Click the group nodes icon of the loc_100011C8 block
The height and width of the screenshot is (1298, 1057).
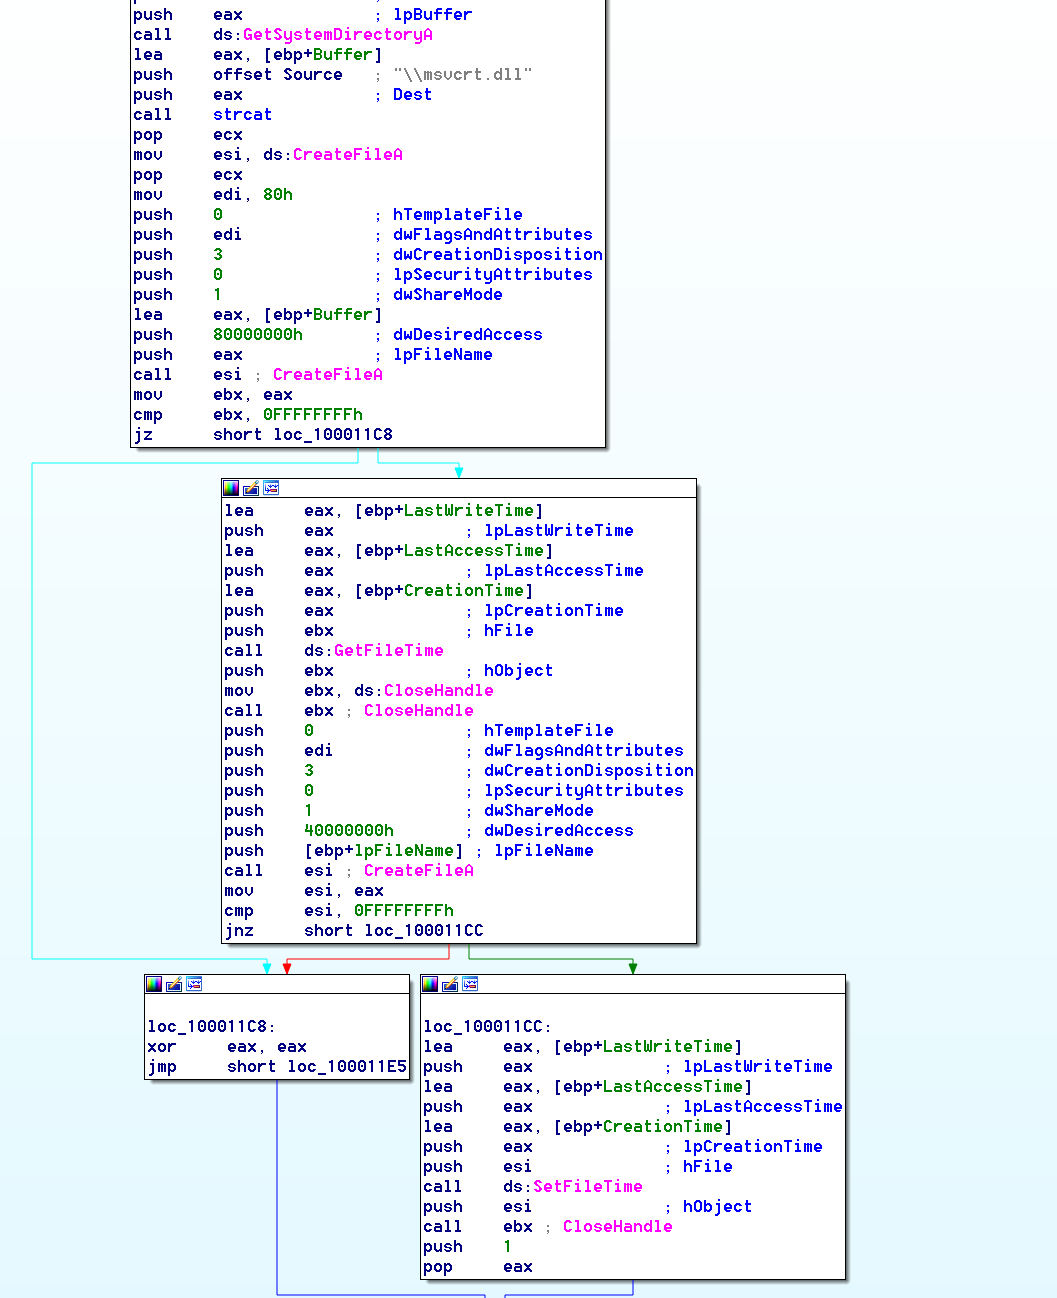(194, 984)
